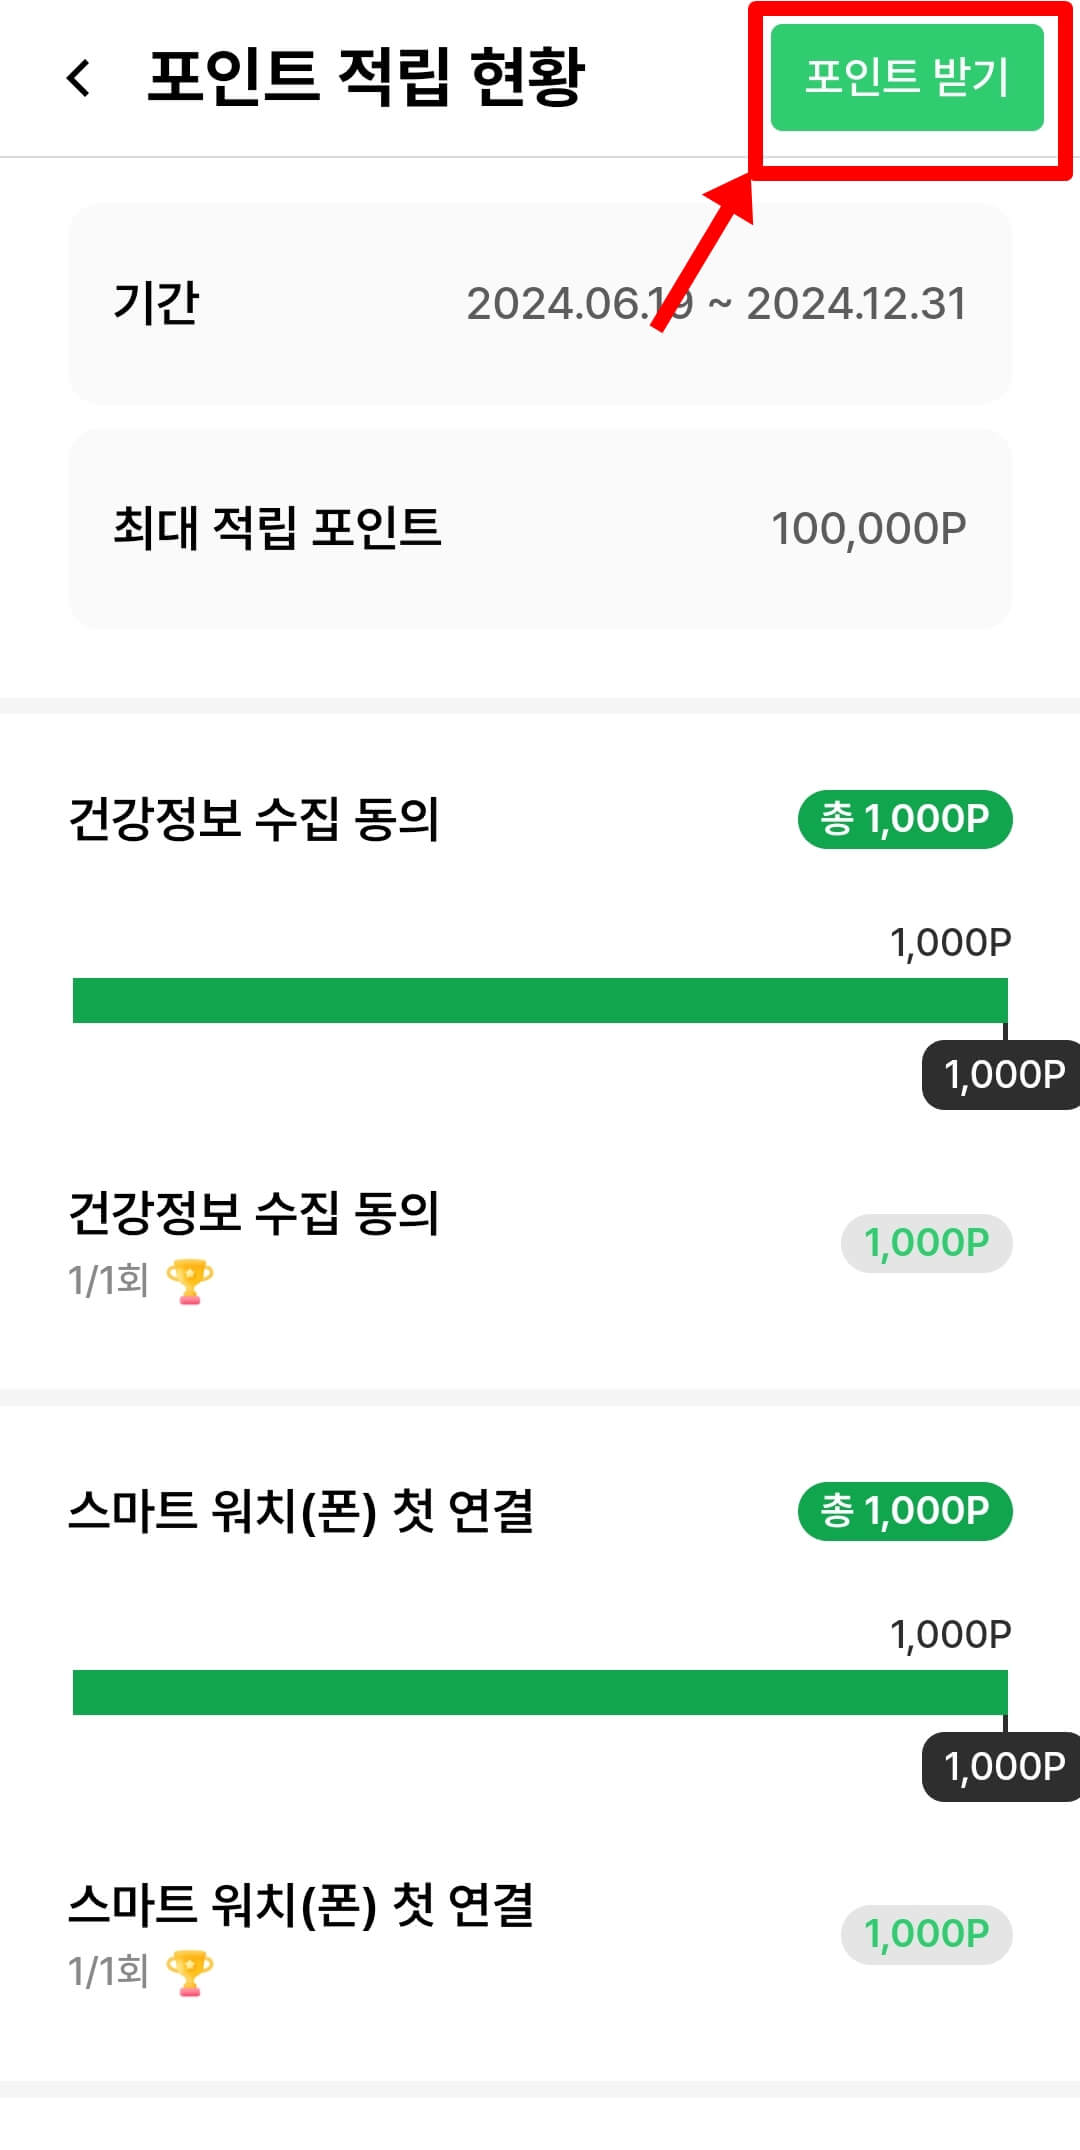Tap the 스마트 워치(폰) 첫 연결 section heading
1080x2150 pixels.
pyautogui.click(x=301, y=1511)
